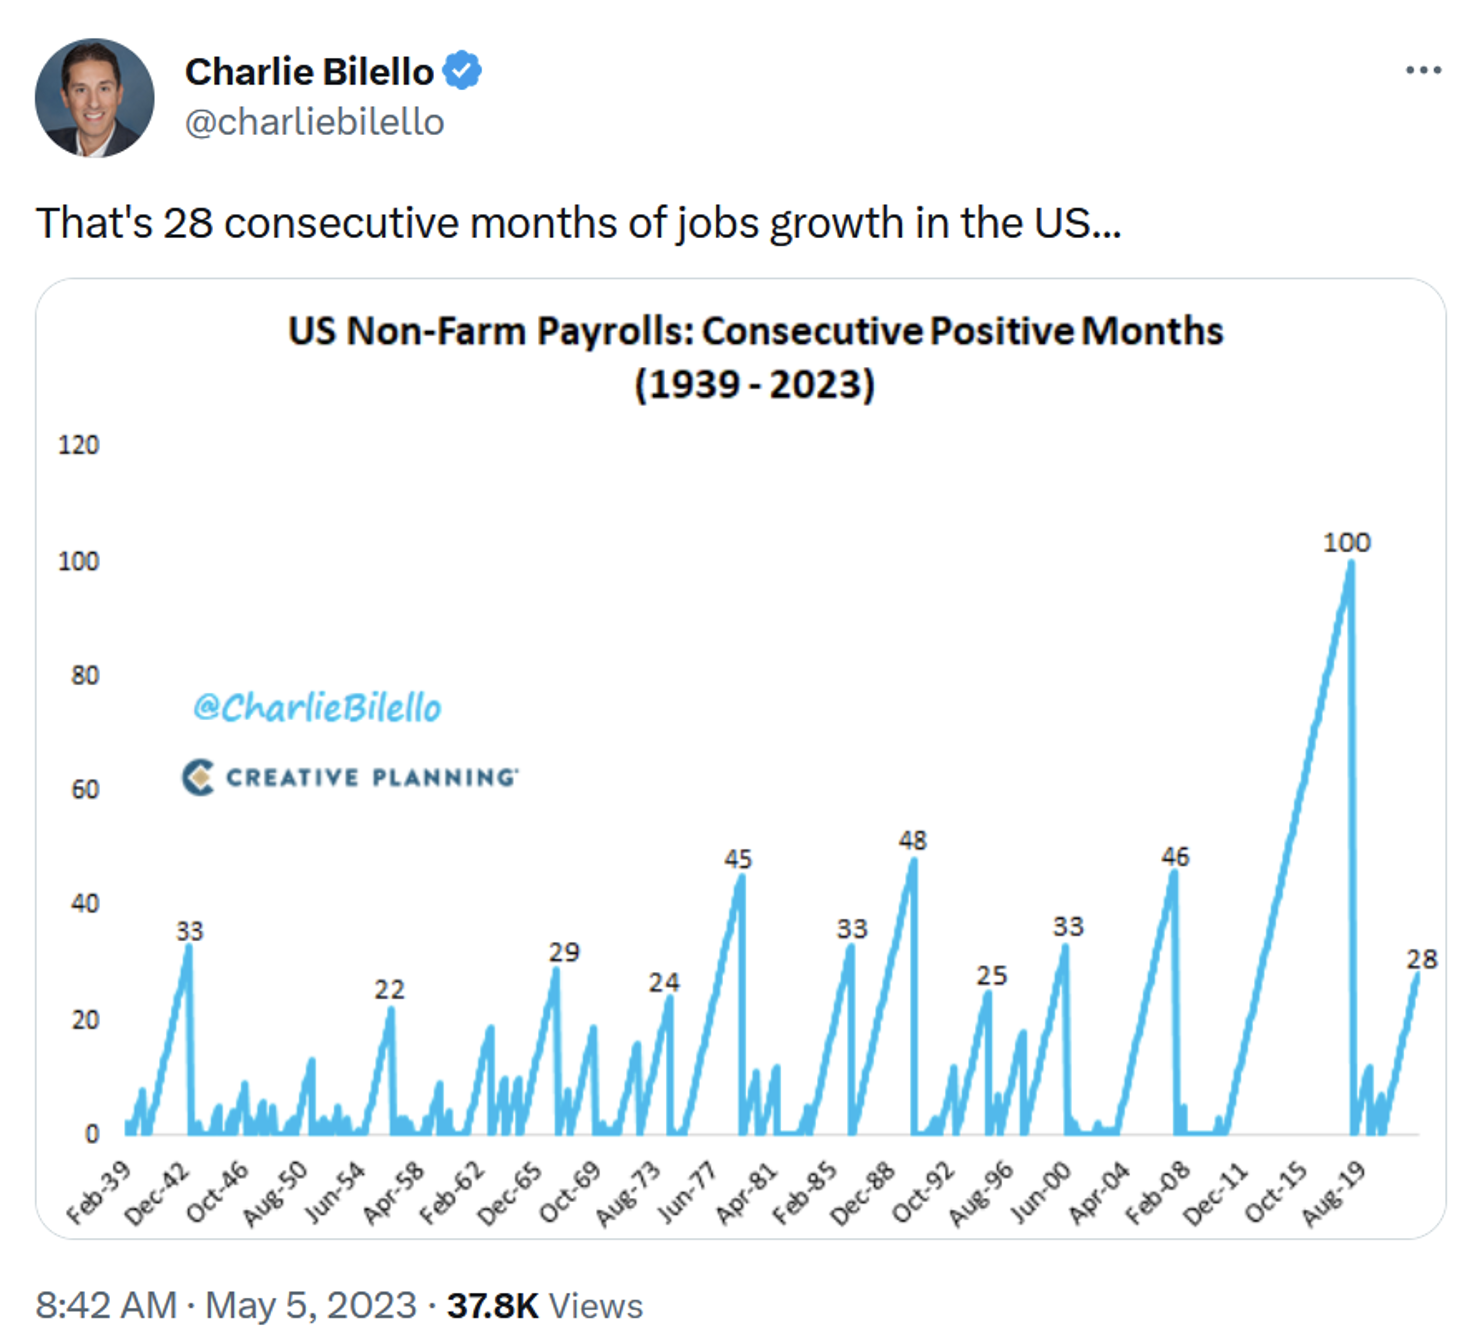Click the 46 peak data label
This screenshot has height=1336, width=1464.
pos(1175,856)
